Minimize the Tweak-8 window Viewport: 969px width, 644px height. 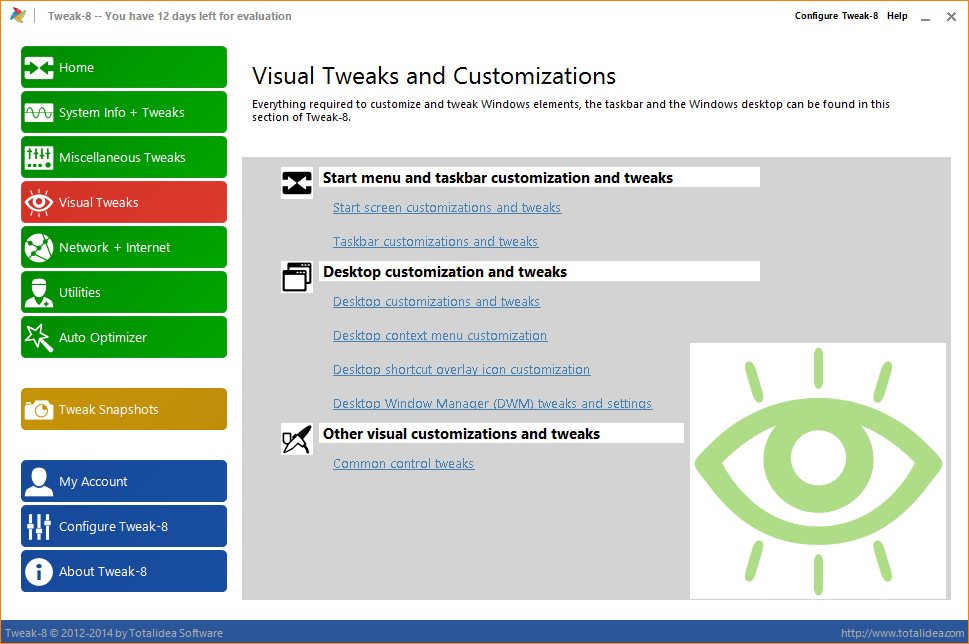[925, 17]
